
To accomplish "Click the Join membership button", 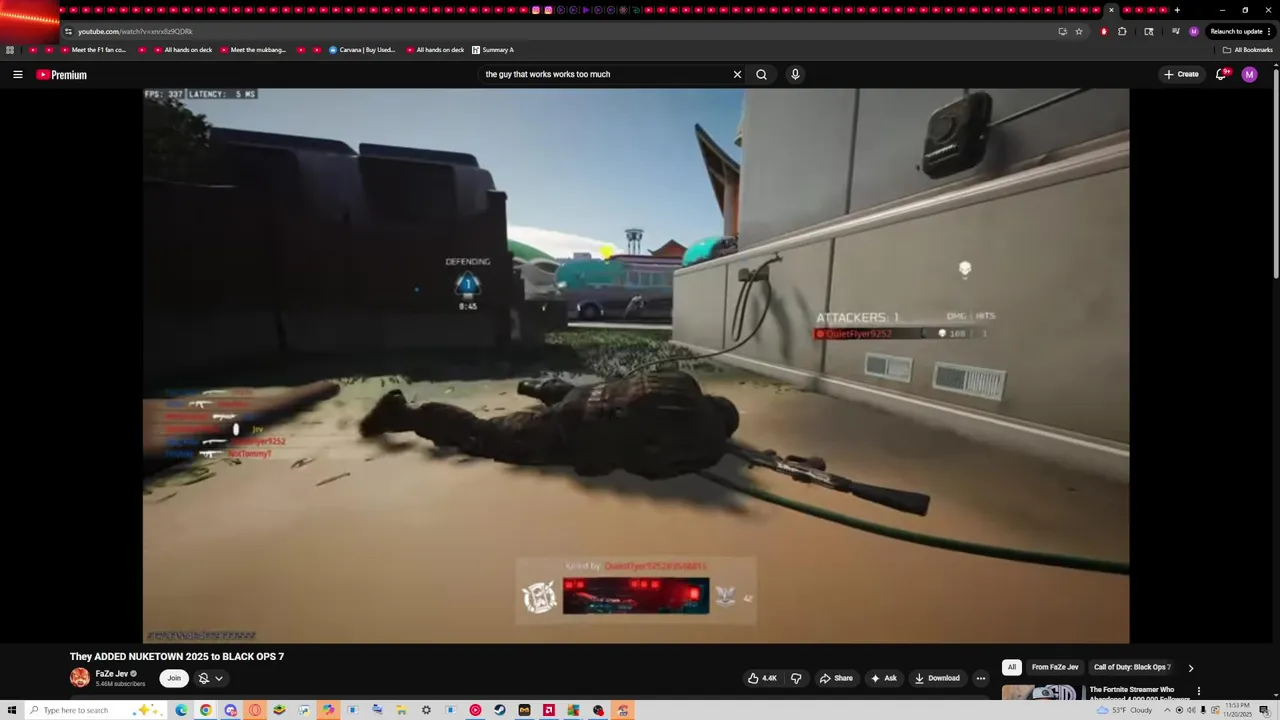I will pyautogui.click(x=174, y=678).
